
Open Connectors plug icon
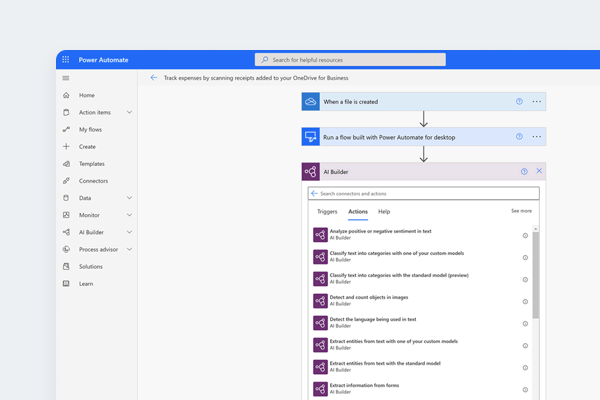pyautogui.click(x=66, y=181)
